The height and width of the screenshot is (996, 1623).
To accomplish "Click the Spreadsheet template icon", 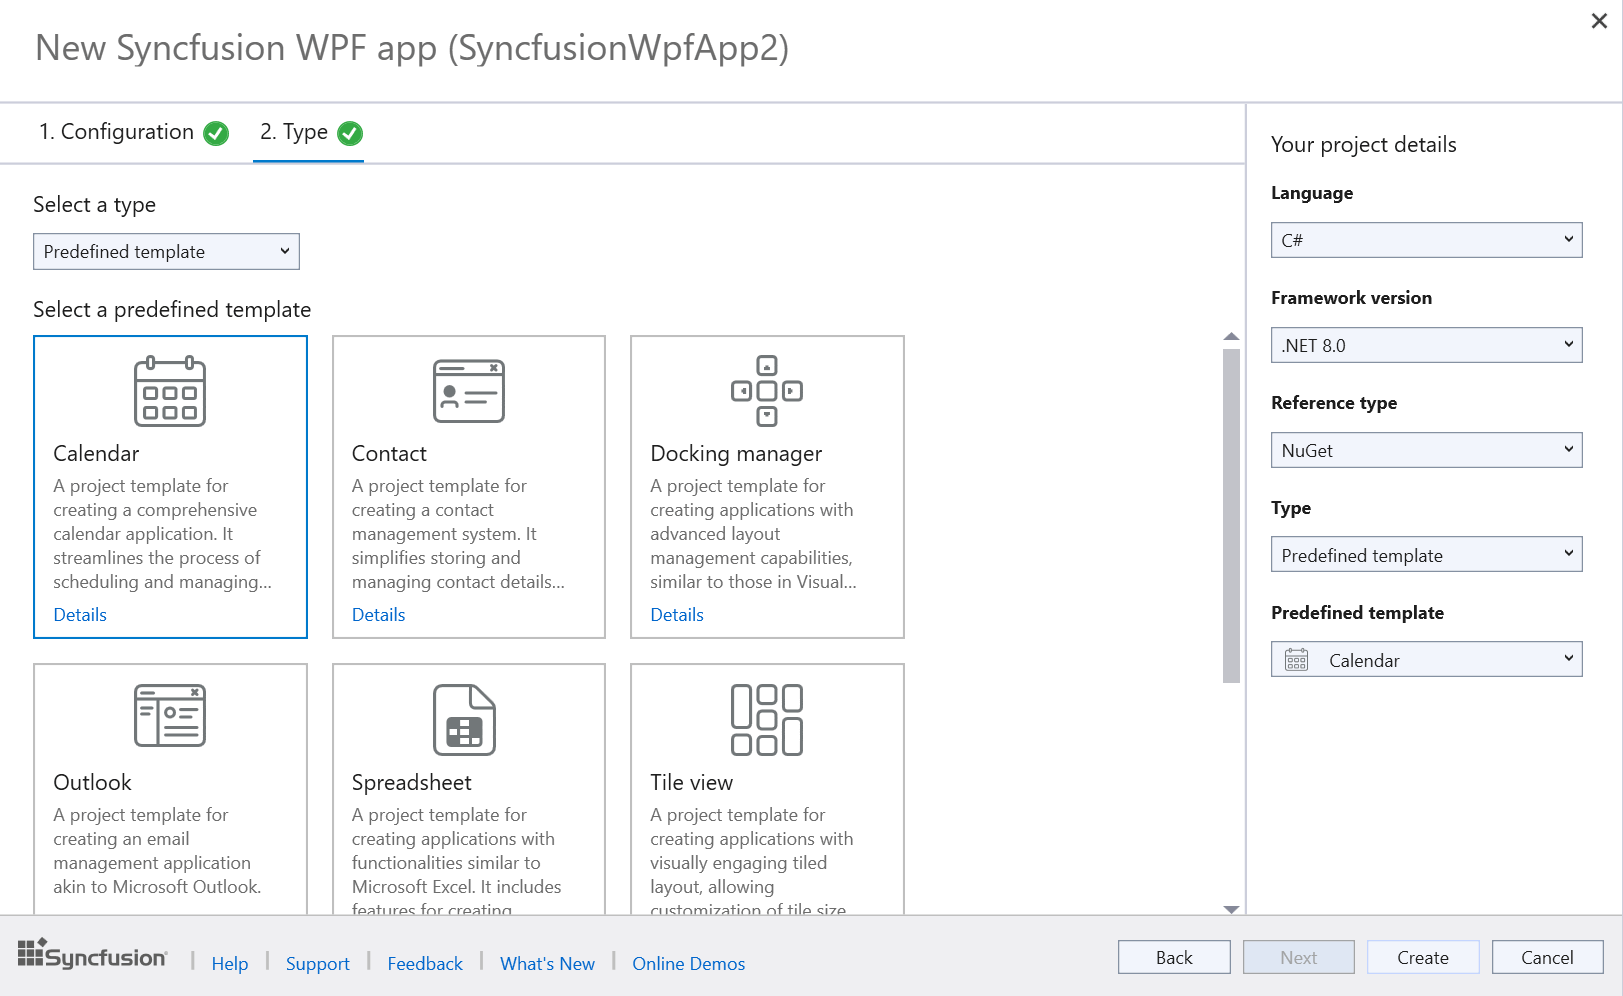I will click(x=464, y=719).
